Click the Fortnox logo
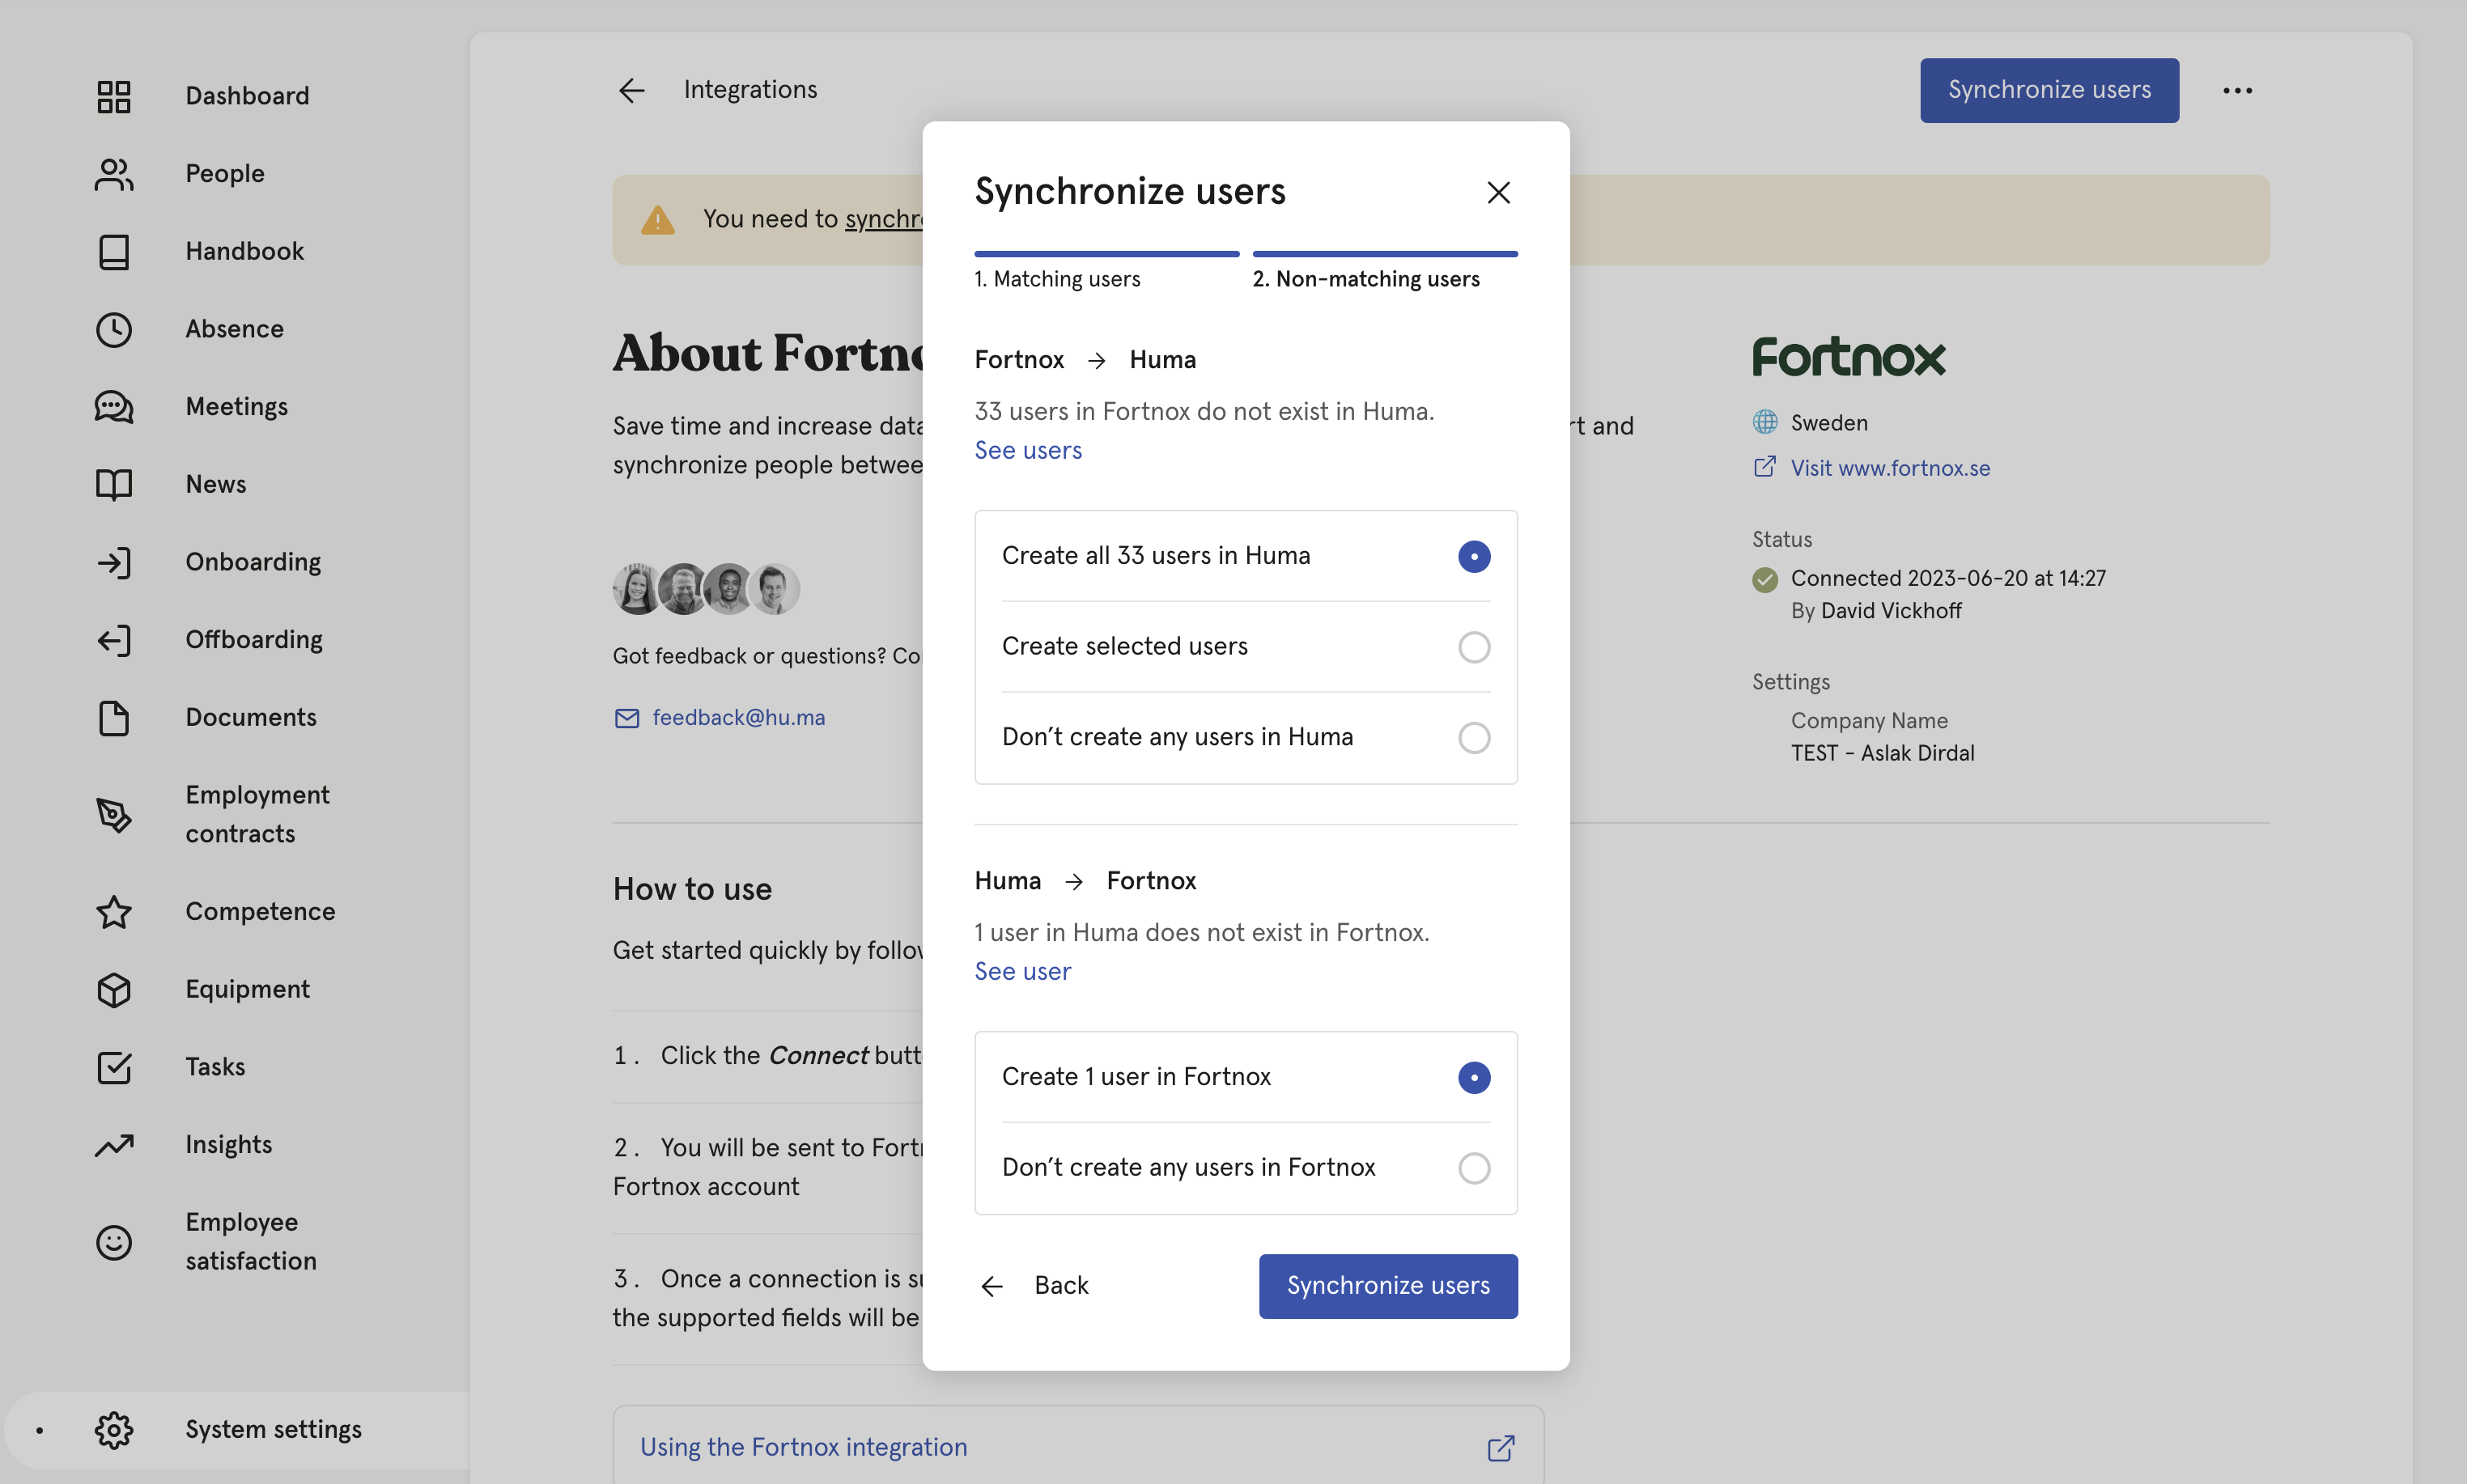This screenshot has width=2467, height=1484. pos(1849,357)
